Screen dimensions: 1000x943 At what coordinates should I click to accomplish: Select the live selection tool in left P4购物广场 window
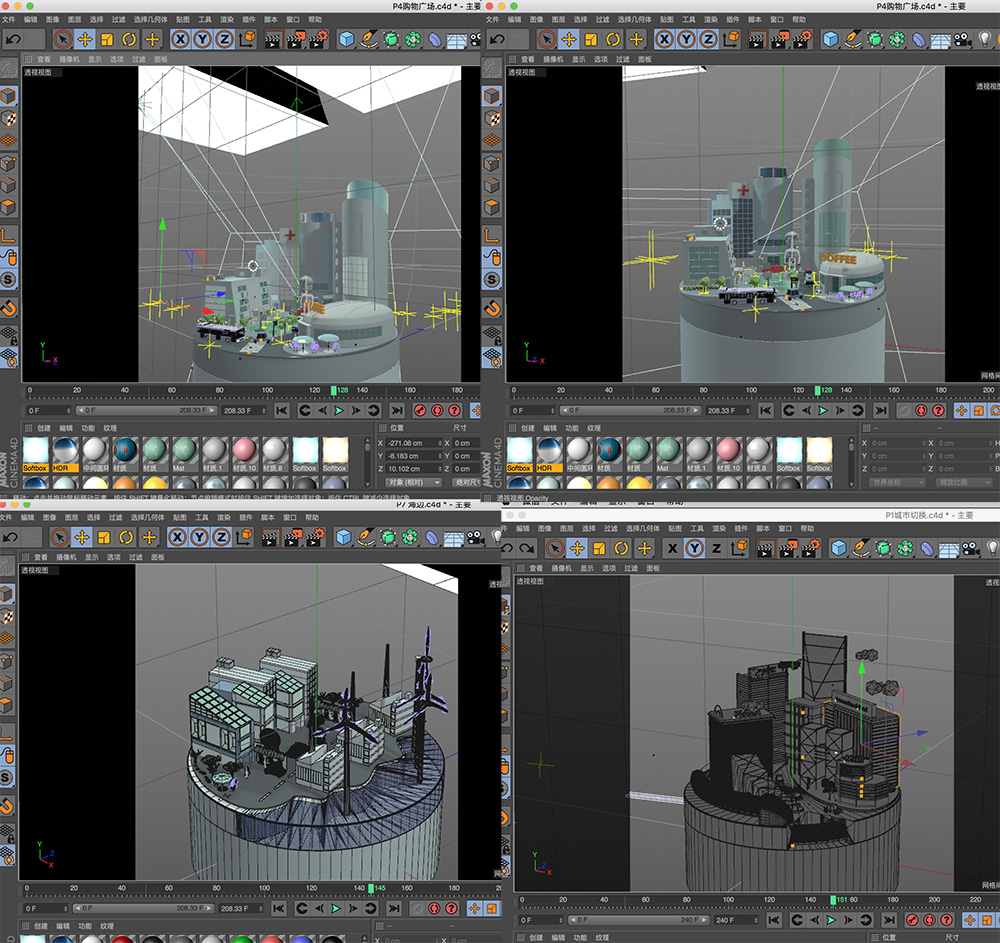tap(62, 40)
